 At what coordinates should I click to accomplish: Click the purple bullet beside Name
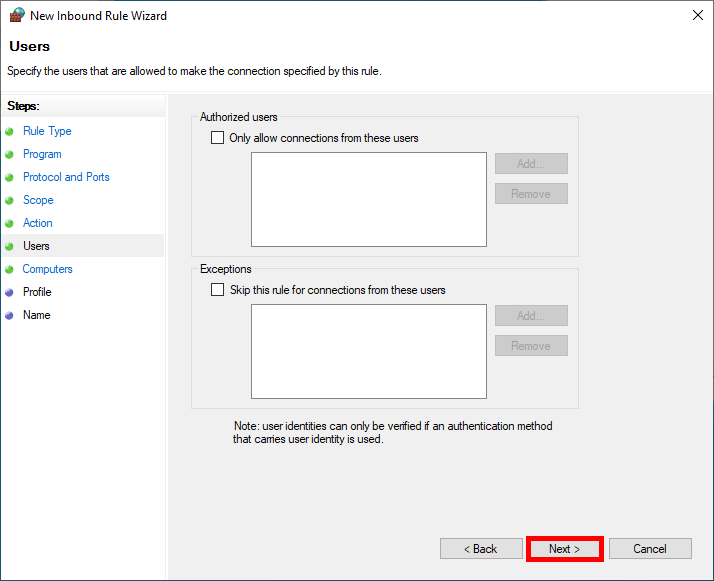[10, 316]
